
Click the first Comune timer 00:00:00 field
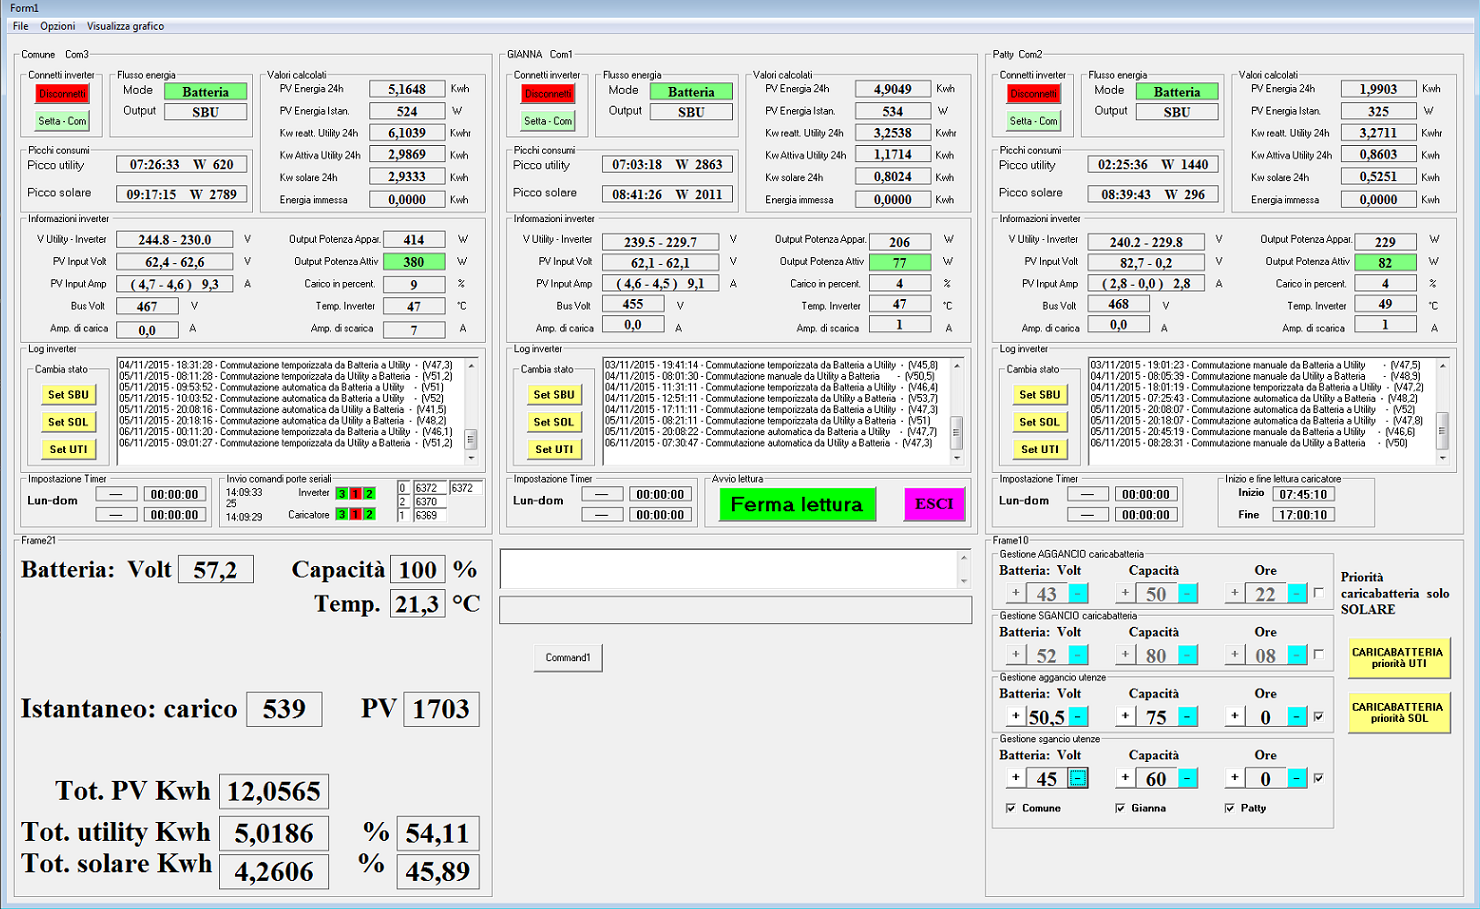[175, 494]
